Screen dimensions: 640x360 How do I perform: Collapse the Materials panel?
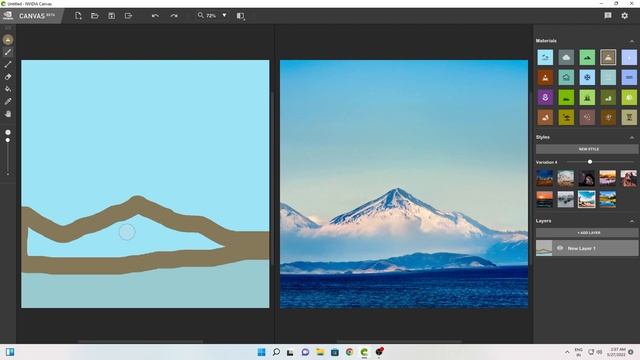632,41
